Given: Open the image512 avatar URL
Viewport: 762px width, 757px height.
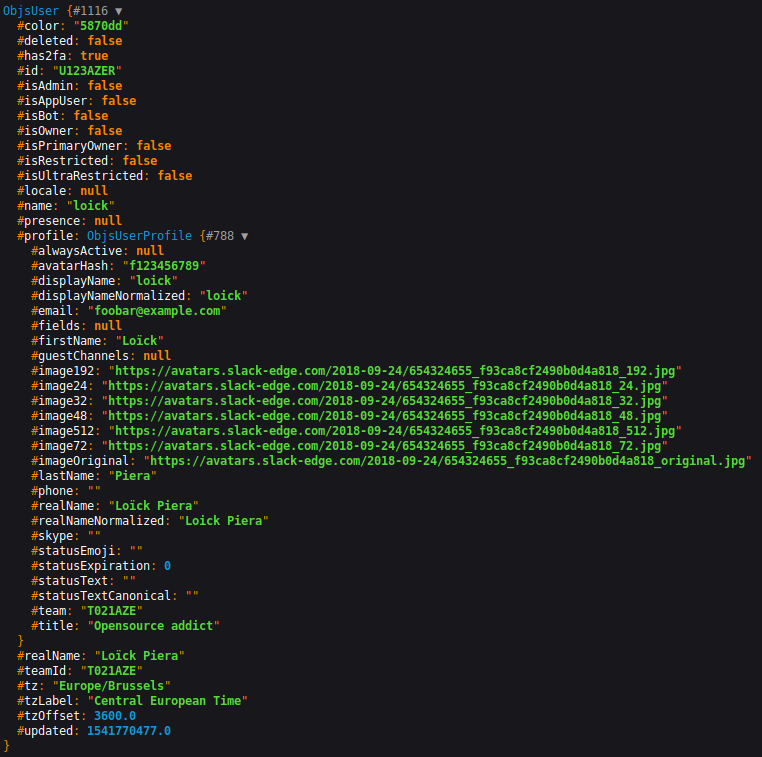Looking at the screenshot, I should coord(395,431).
